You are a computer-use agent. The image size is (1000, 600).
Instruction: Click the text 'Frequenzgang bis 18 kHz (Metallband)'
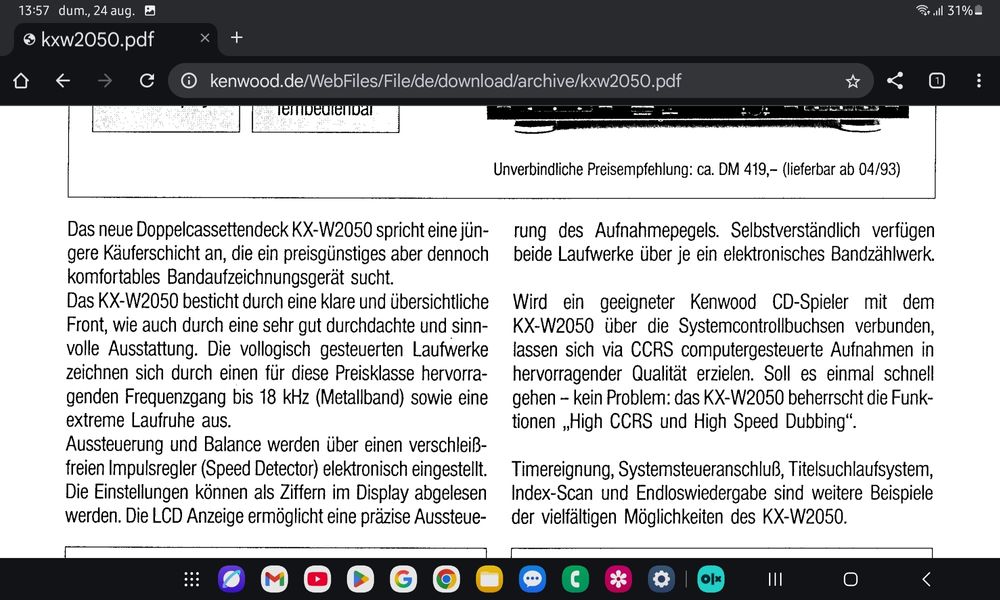(265, 397)
